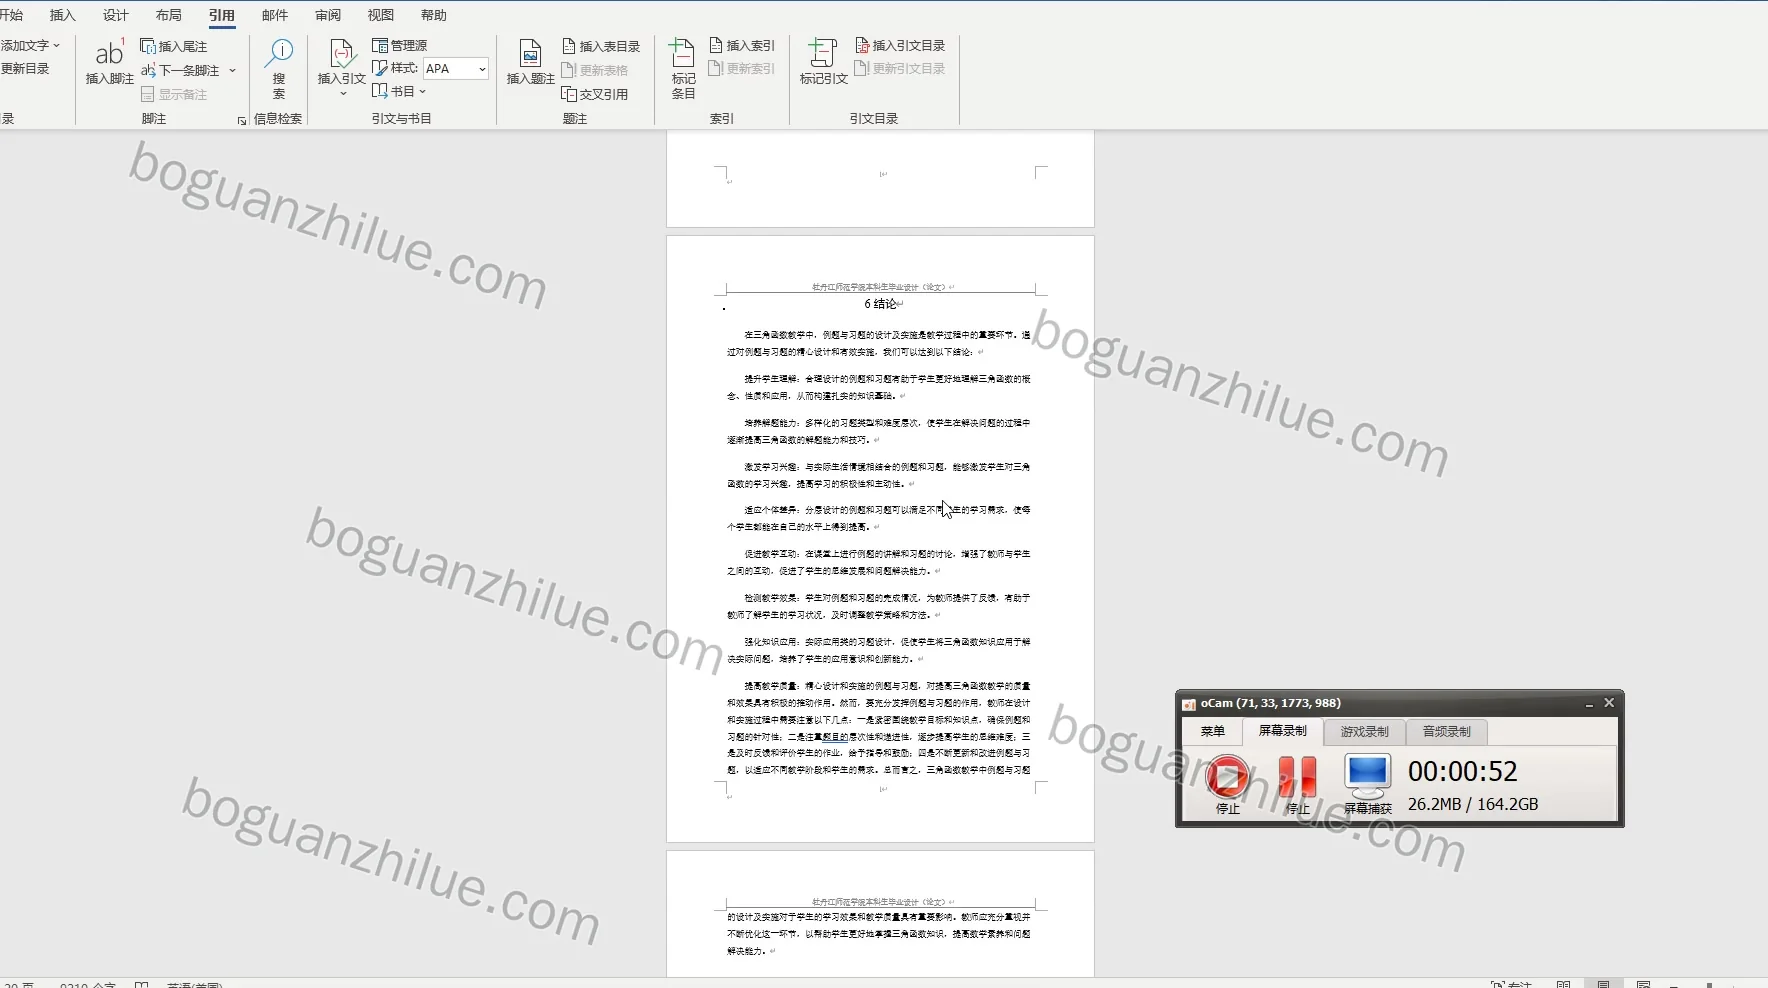Click 插入尾注 (Insert Endnote)
Screen dimensions: 1768x988
pos(174,46)
